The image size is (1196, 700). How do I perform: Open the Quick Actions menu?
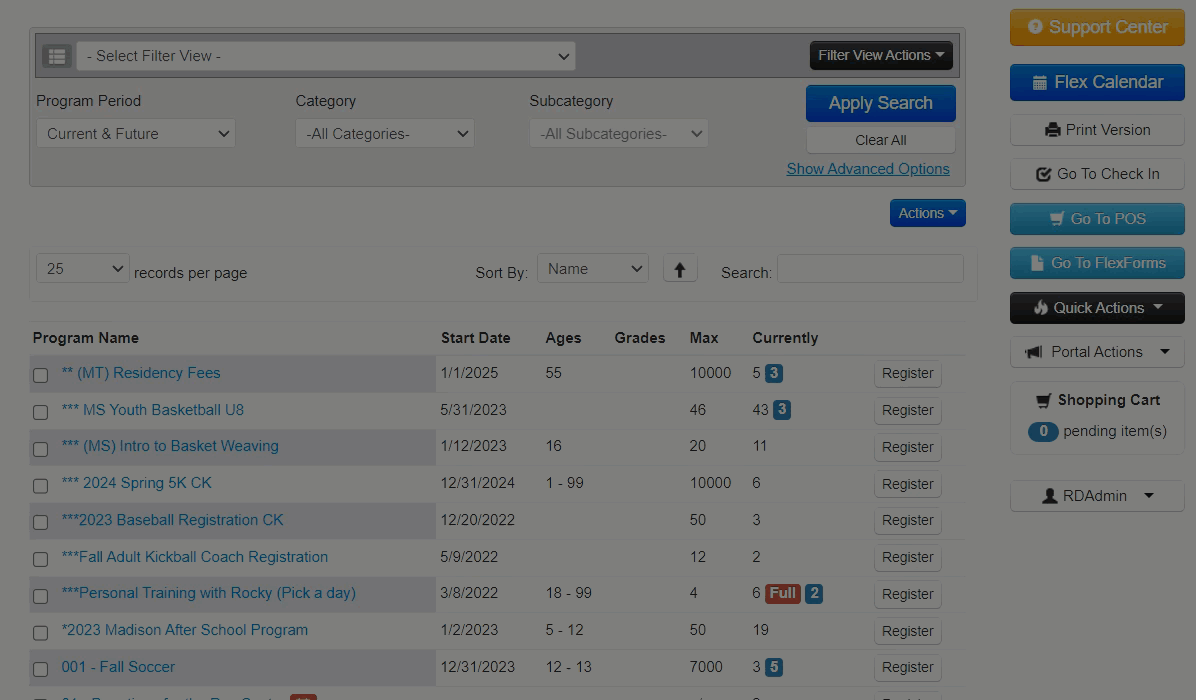coord(1097,308)
